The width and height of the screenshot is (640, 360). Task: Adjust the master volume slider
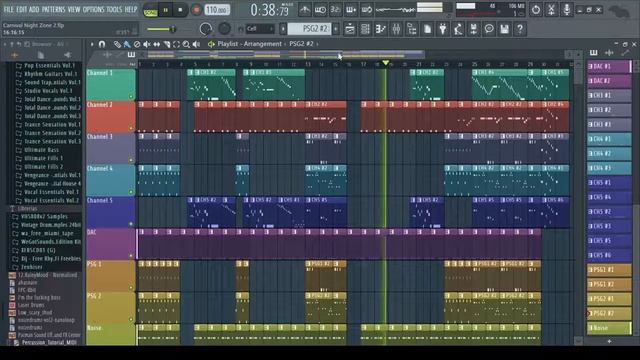tap(161, 29)
